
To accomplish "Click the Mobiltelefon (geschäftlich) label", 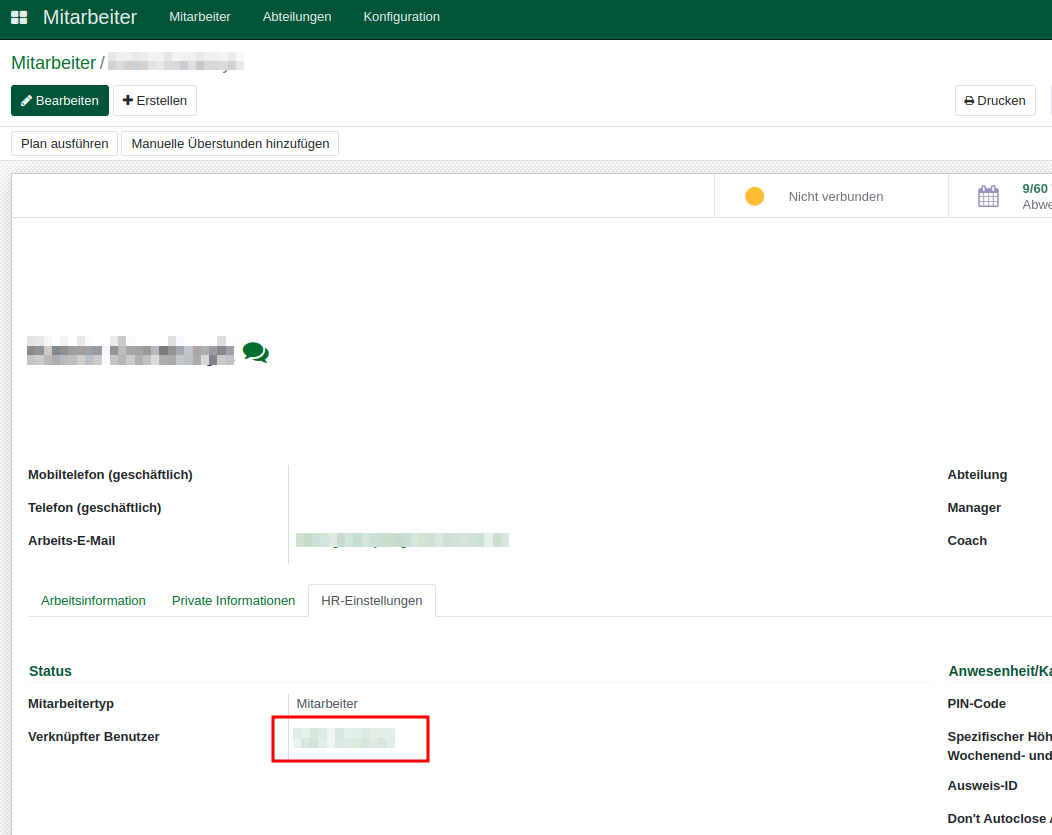I will point(110,475).
